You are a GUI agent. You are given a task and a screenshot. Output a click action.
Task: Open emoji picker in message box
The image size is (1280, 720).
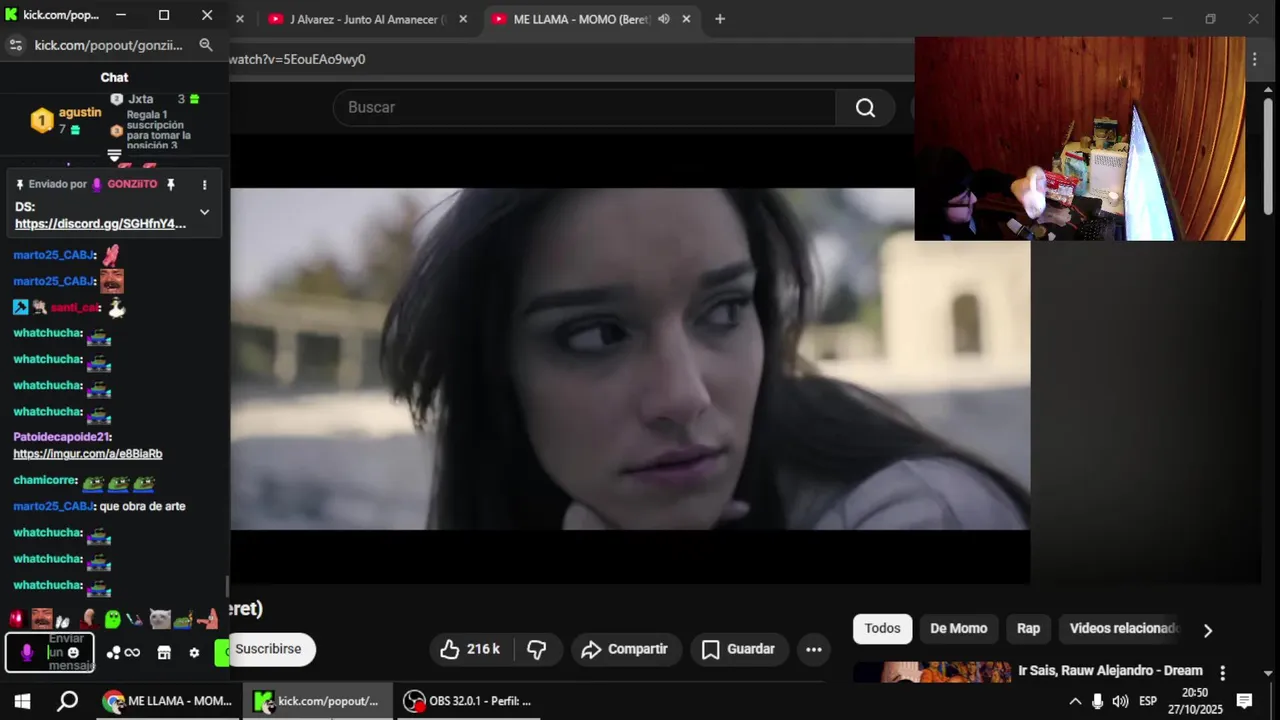pyautogui.click(x=73, y=652)
